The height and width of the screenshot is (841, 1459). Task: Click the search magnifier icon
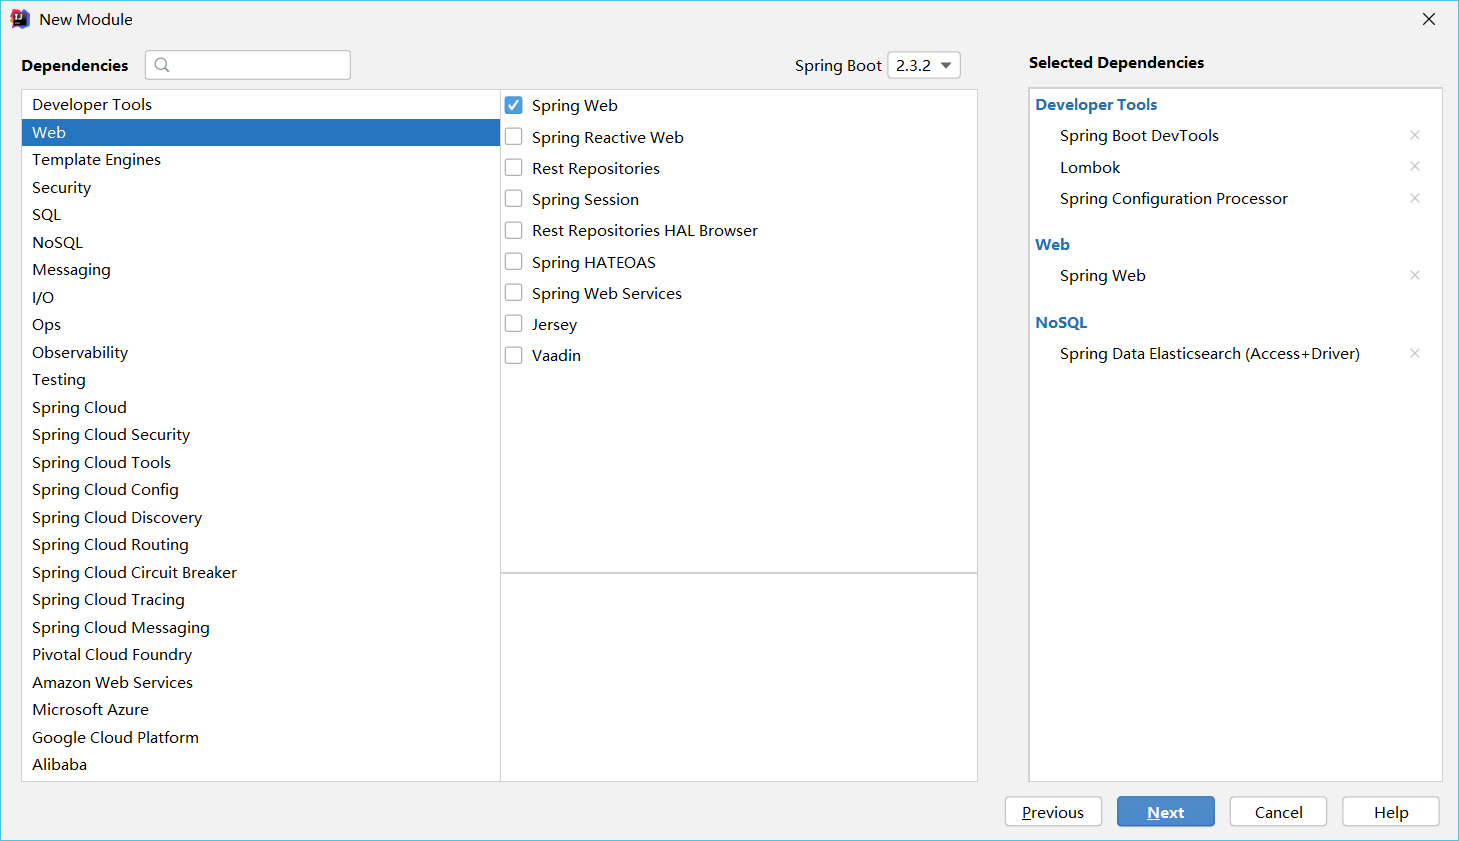point(162,65)
